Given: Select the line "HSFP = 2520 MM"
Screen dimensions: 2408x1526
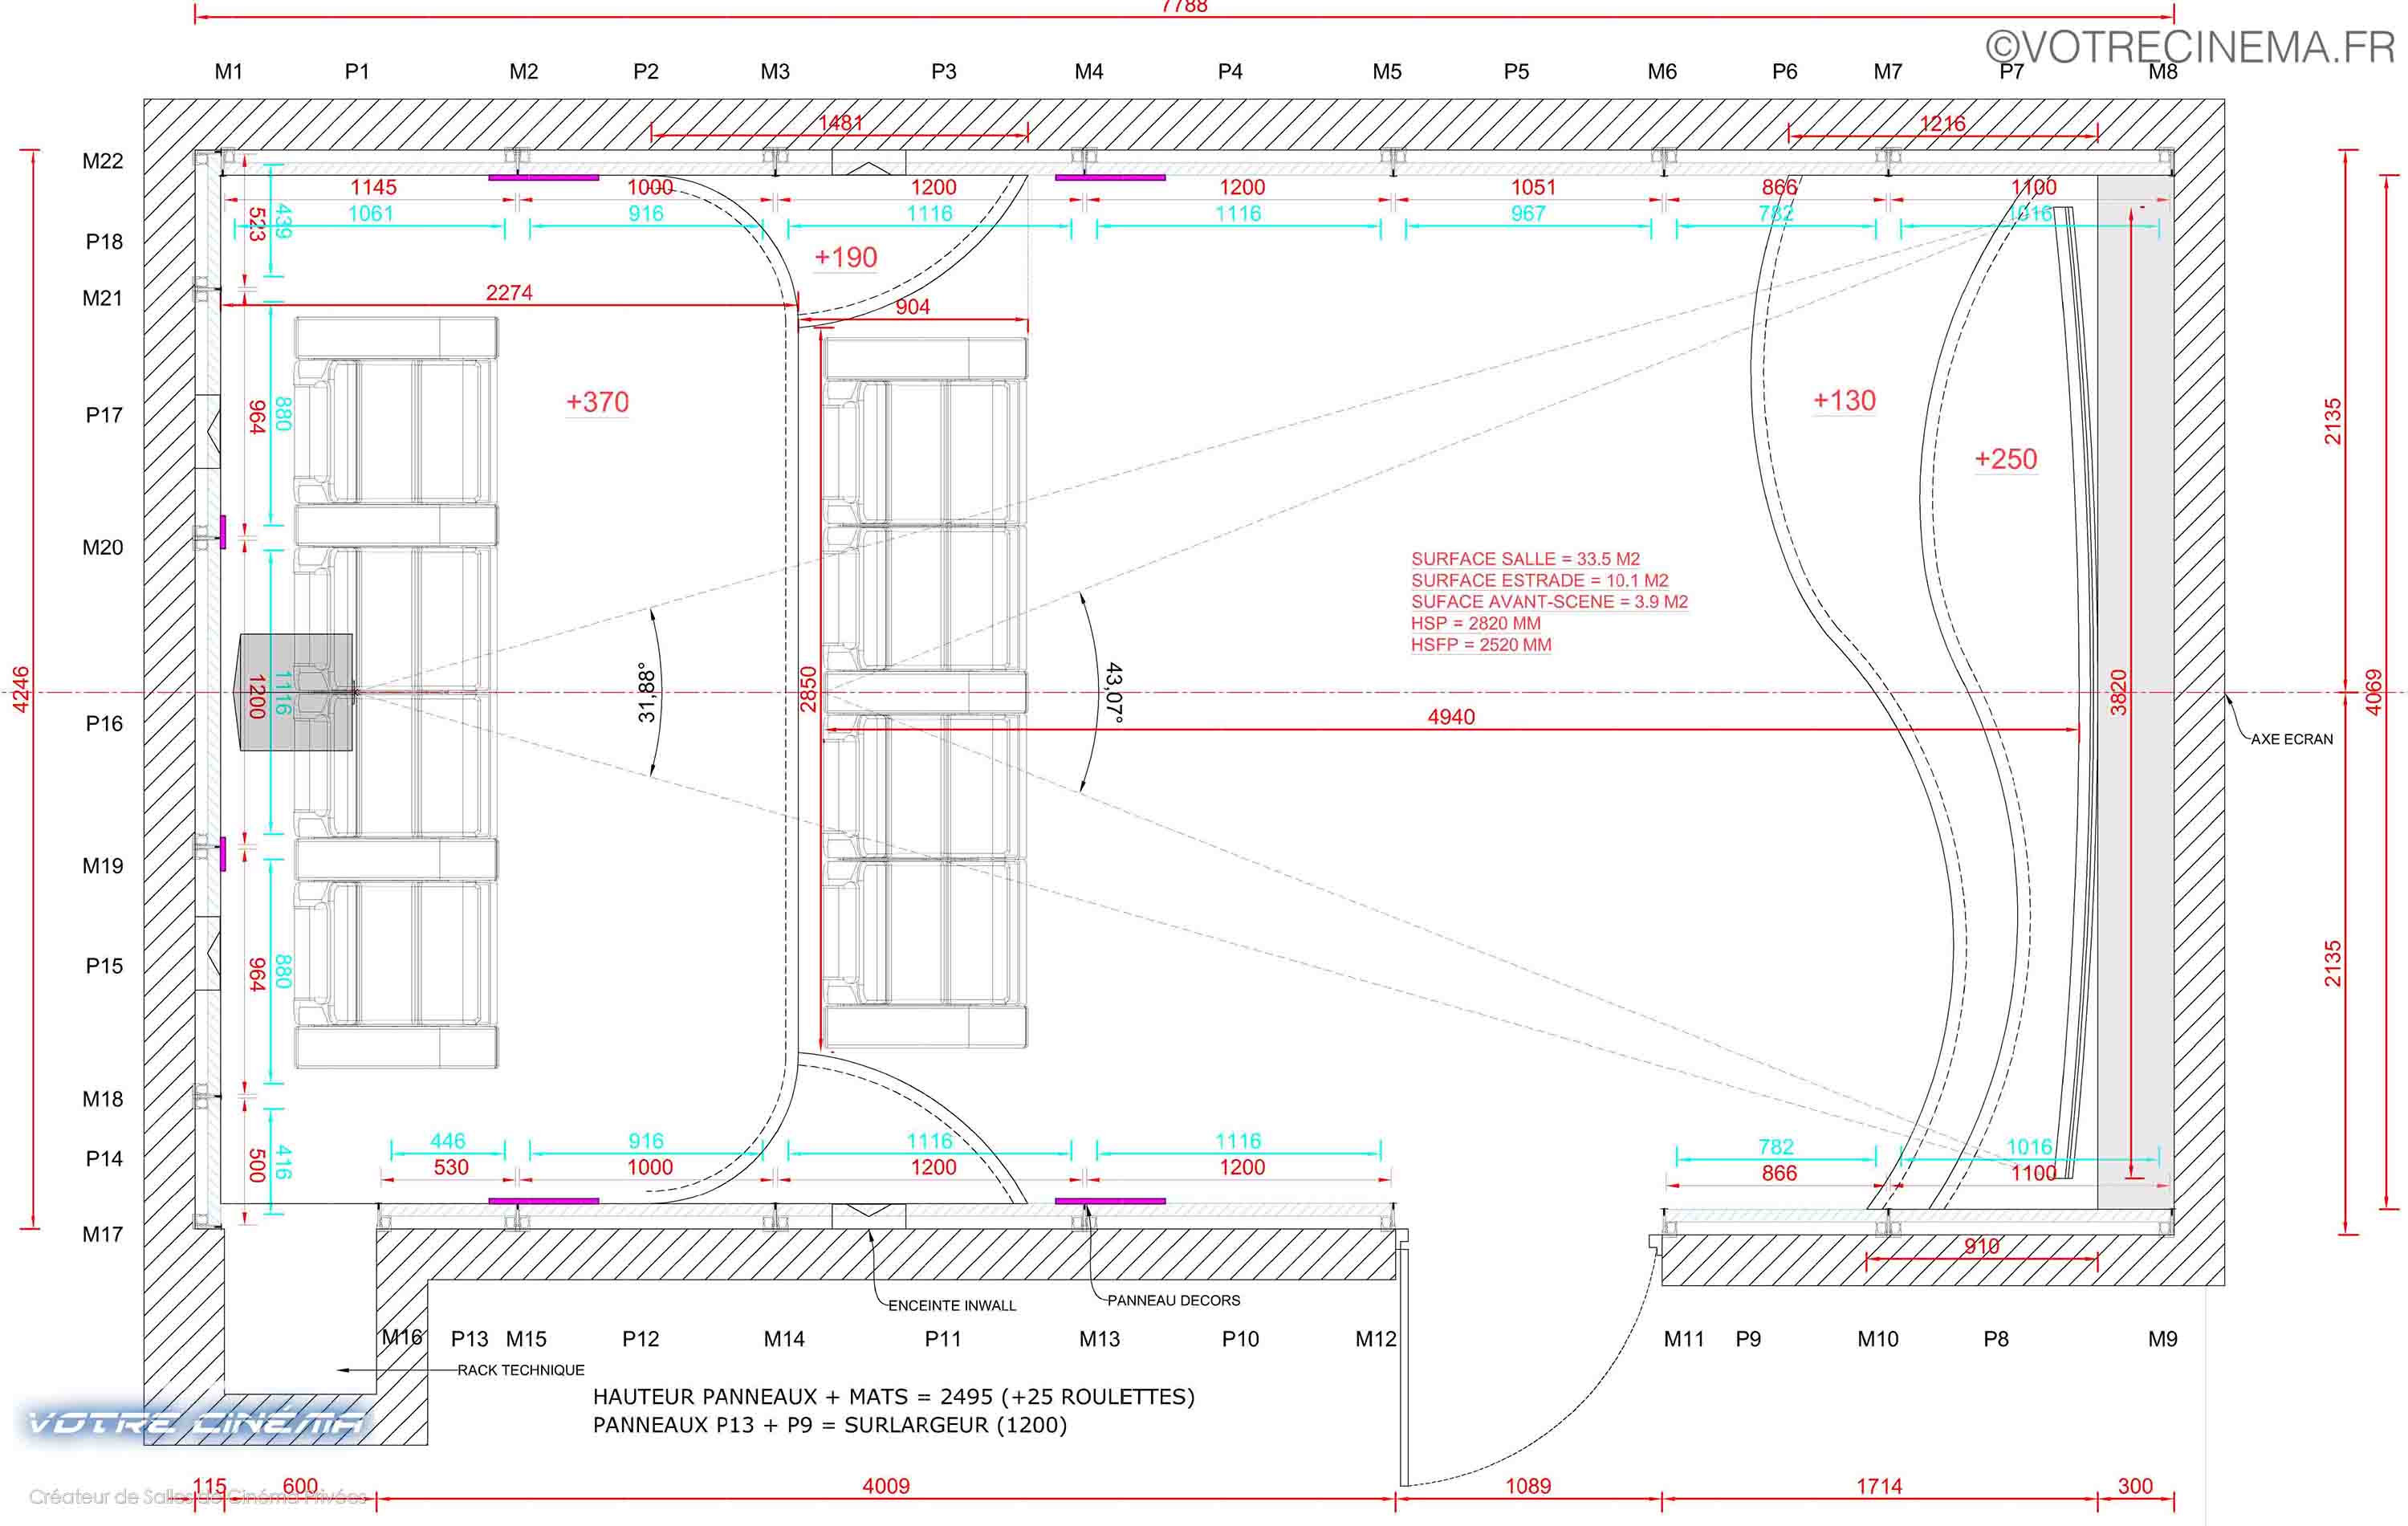Looking at the screenshot, I should tap(1481, 645).
